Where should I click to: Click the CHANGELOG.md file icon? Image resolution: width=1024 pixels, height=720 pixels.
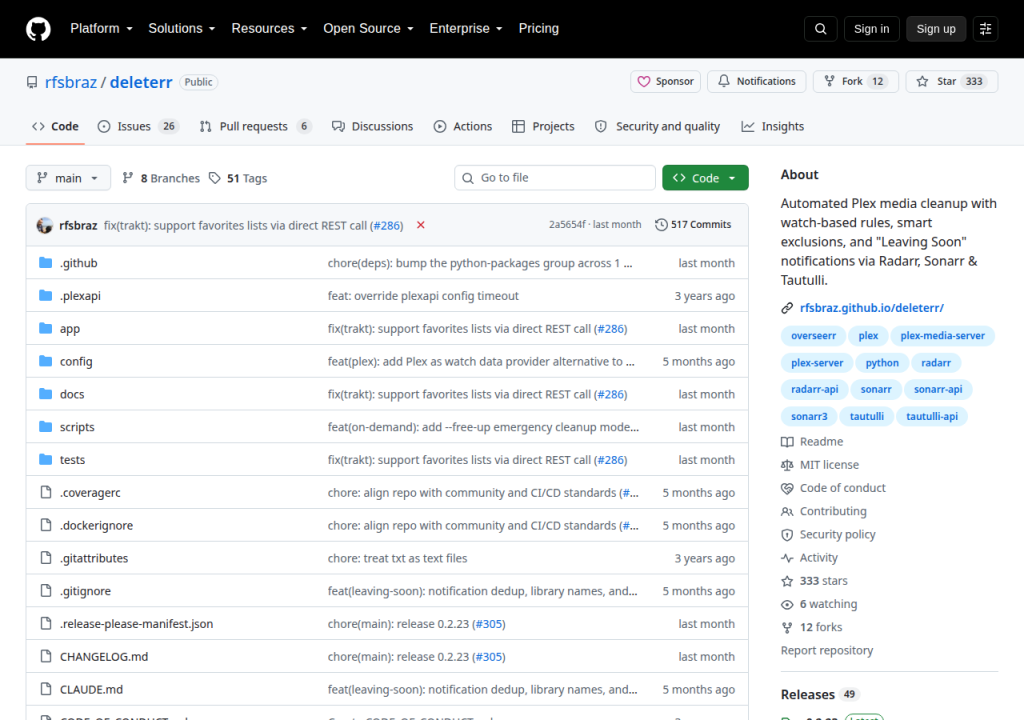(x=46, y=656)
